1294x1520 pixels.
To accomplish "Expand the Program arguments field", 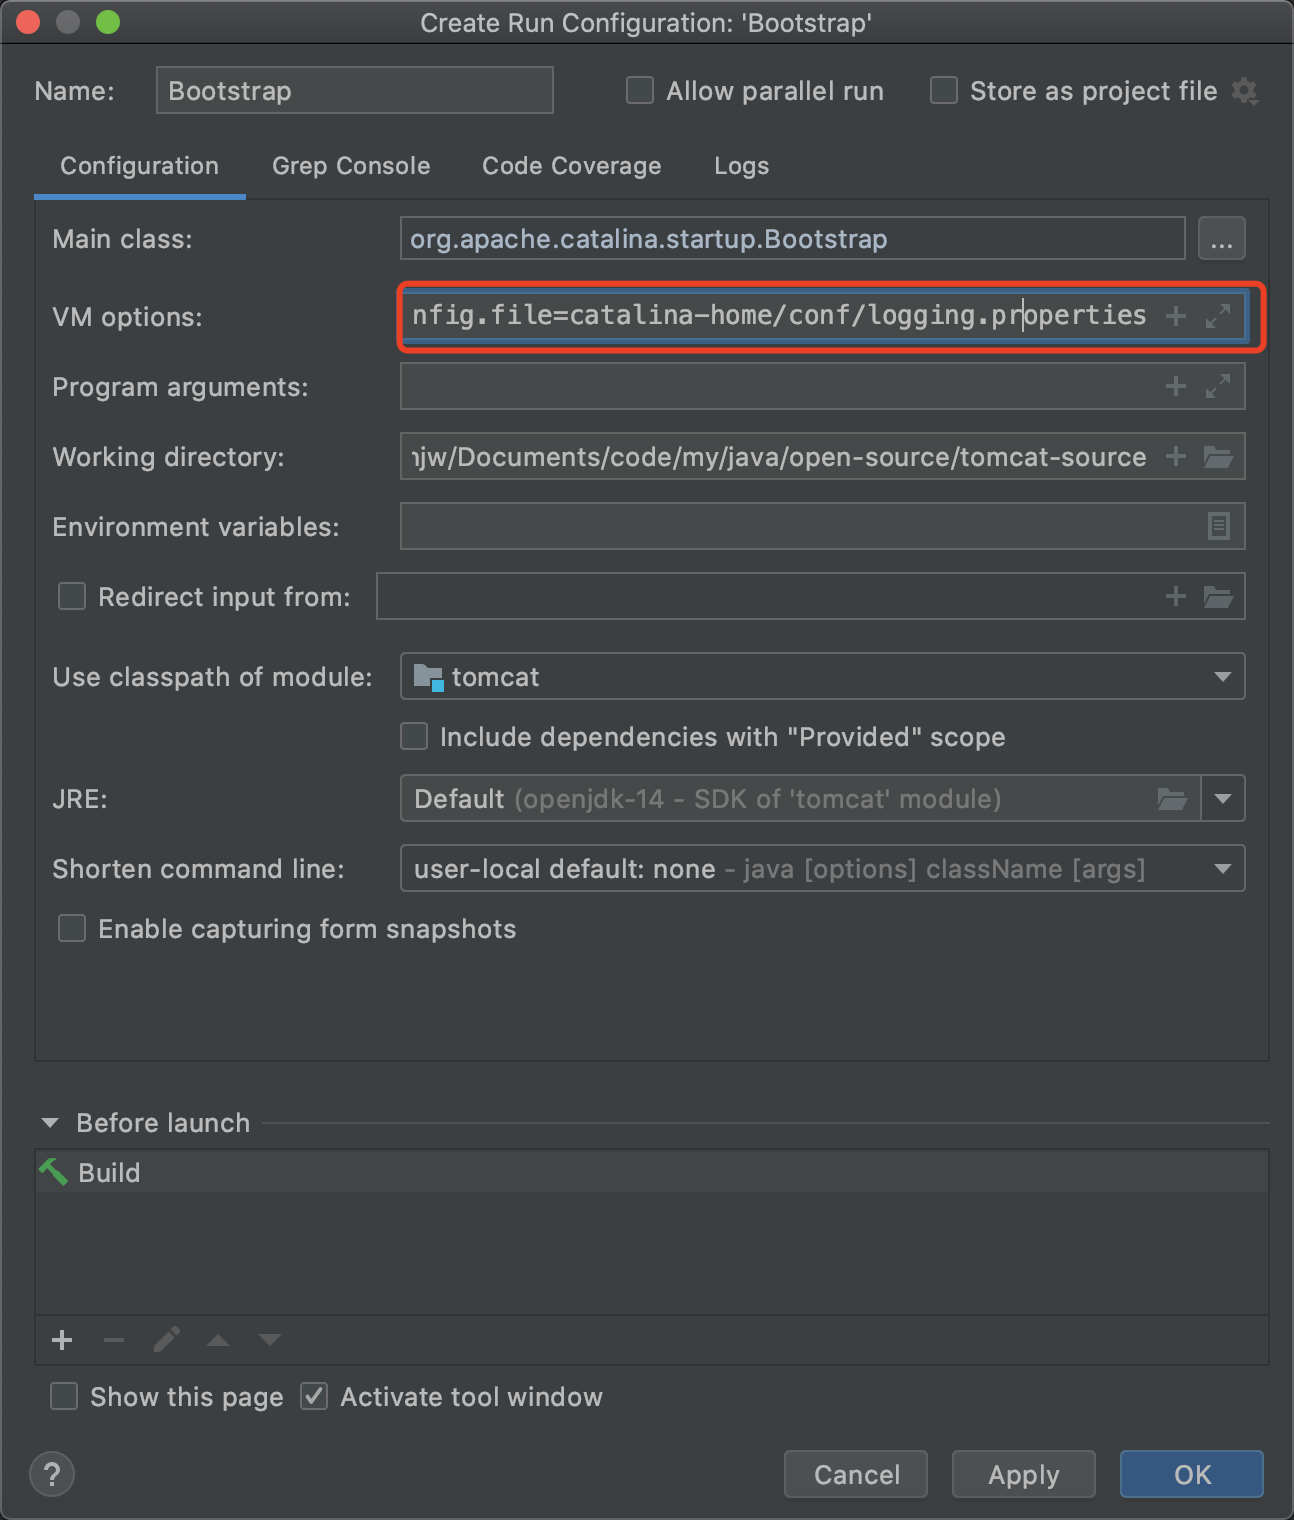I will click(1217, 386).
